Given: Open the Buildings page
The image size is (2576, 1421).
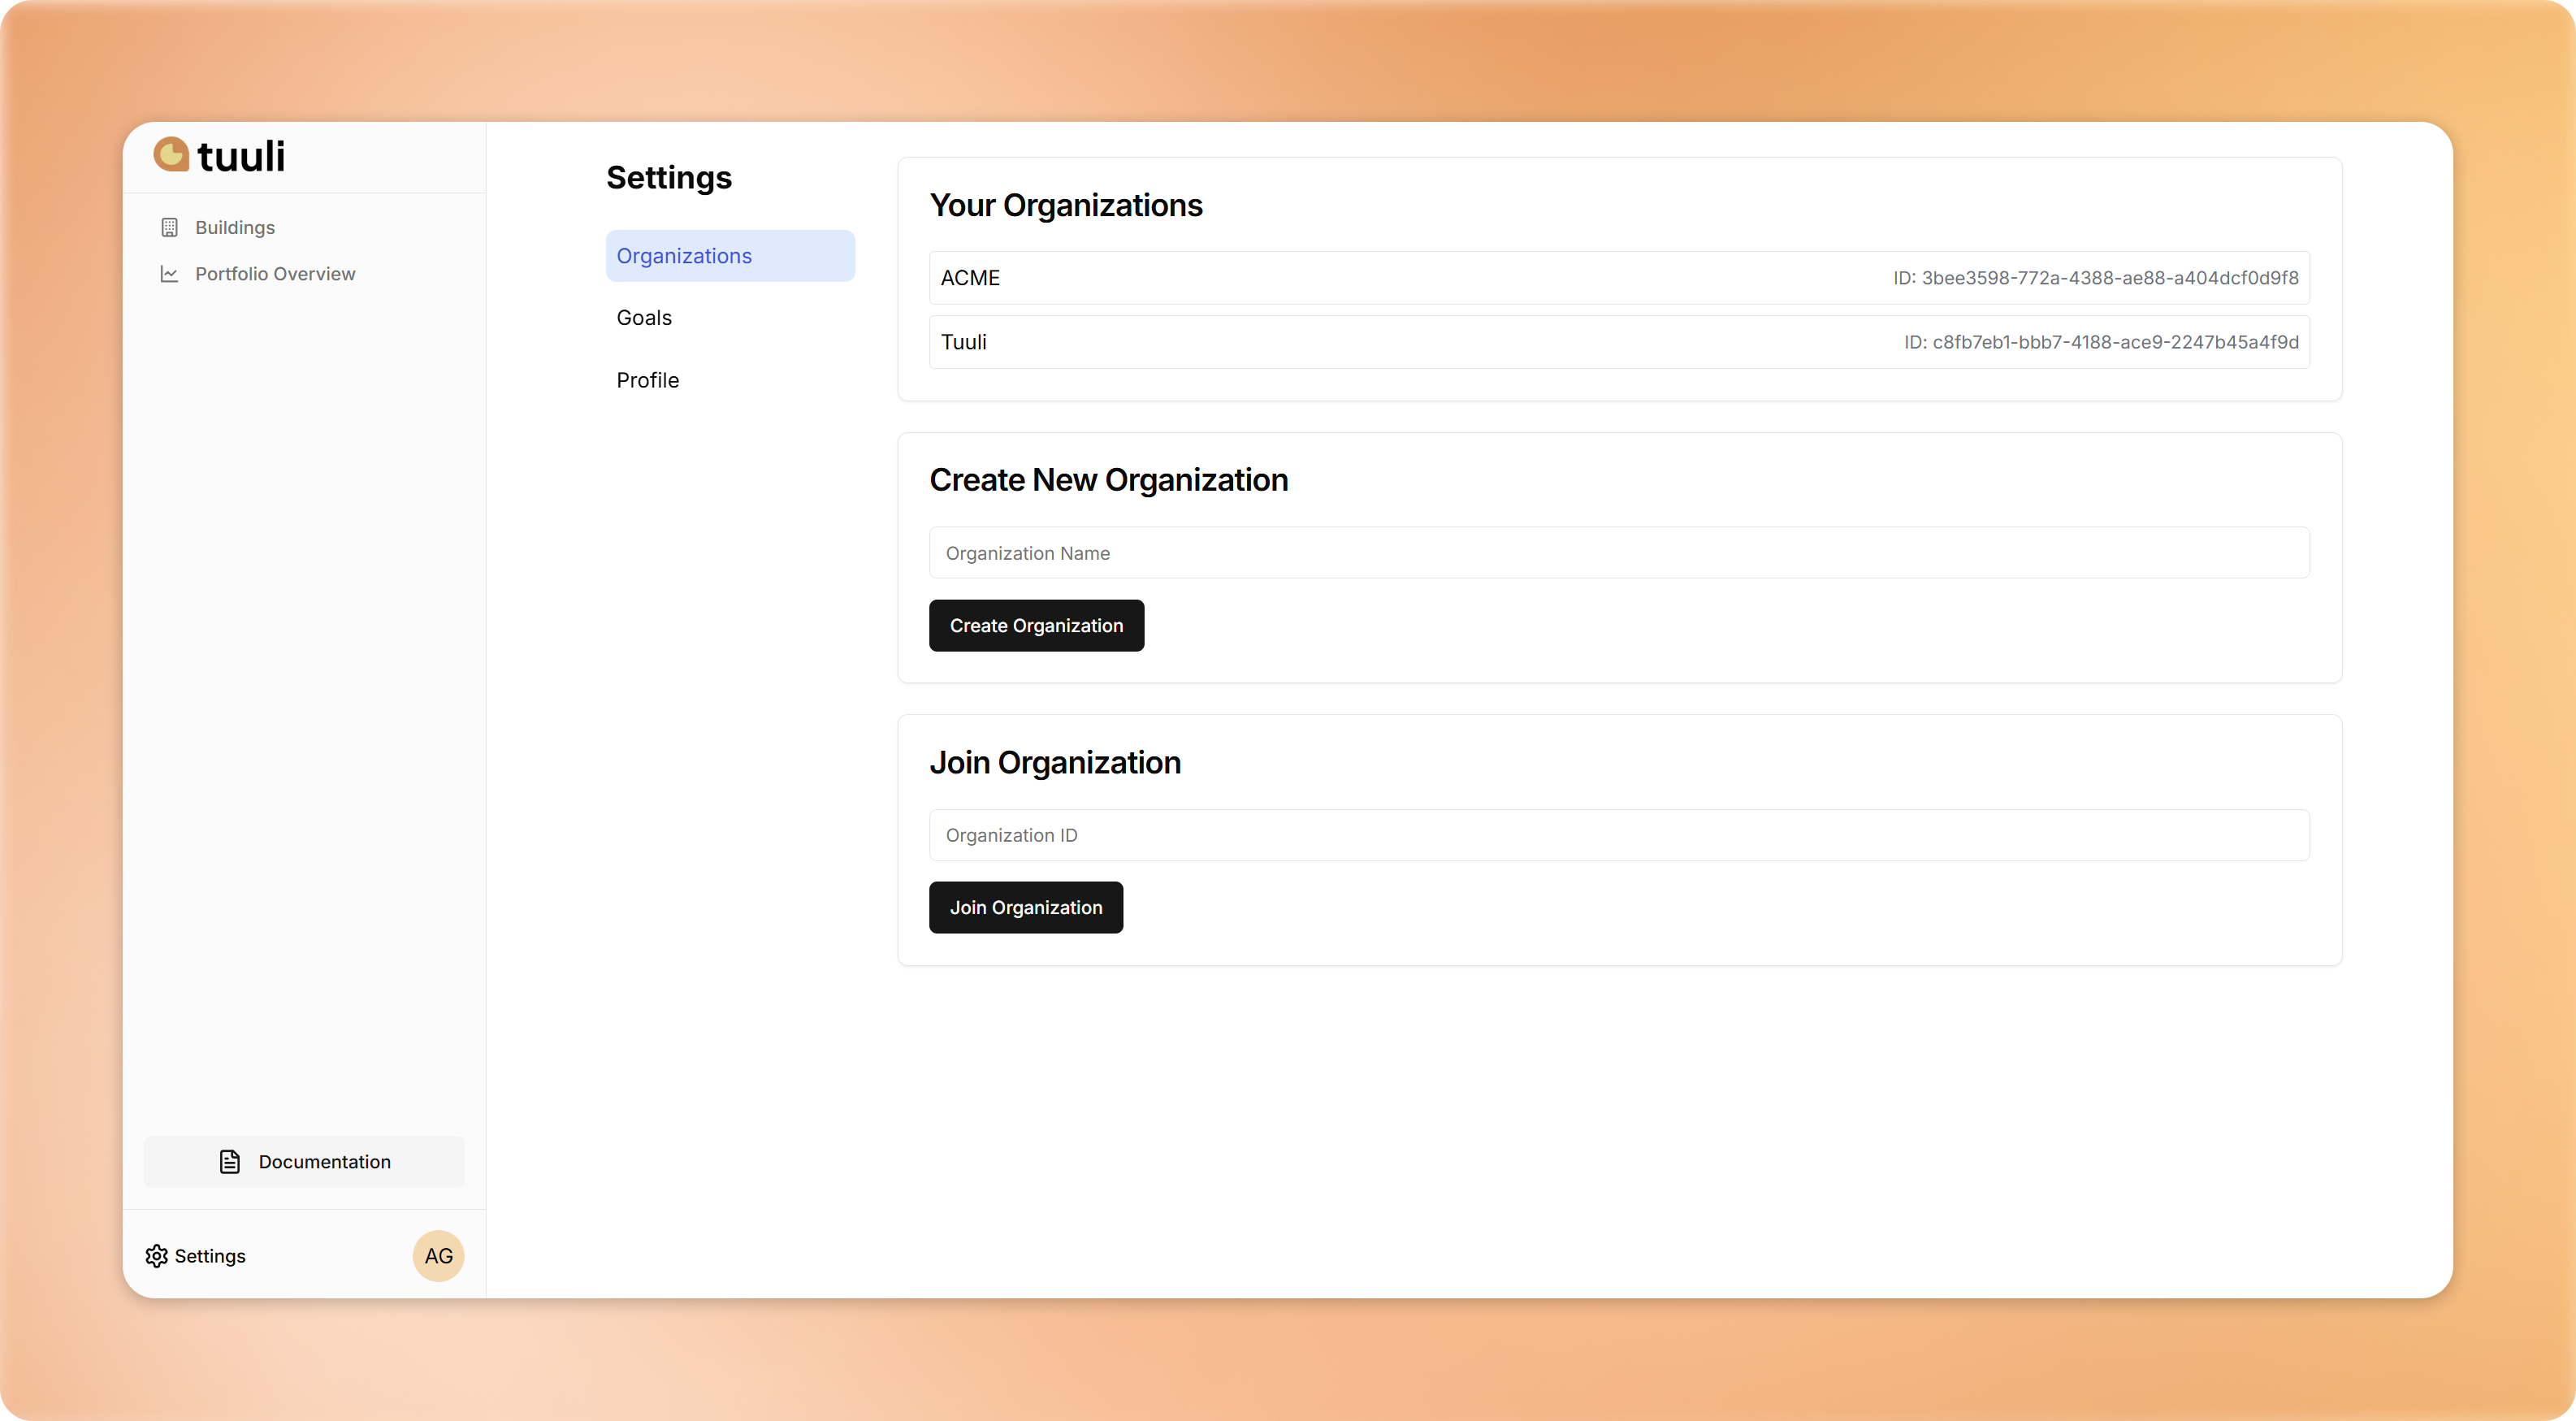Looking at the screenshot, I should point(234,227).
